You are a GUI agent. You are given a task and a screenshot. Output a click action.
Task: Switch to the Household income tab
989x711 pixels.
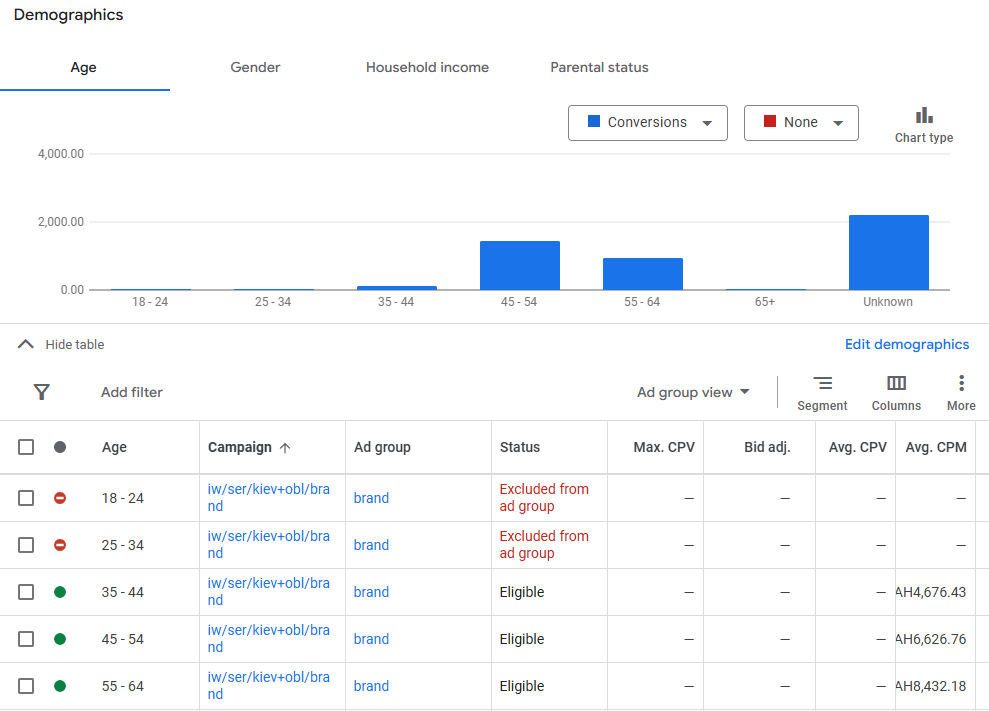pos(428,68)
